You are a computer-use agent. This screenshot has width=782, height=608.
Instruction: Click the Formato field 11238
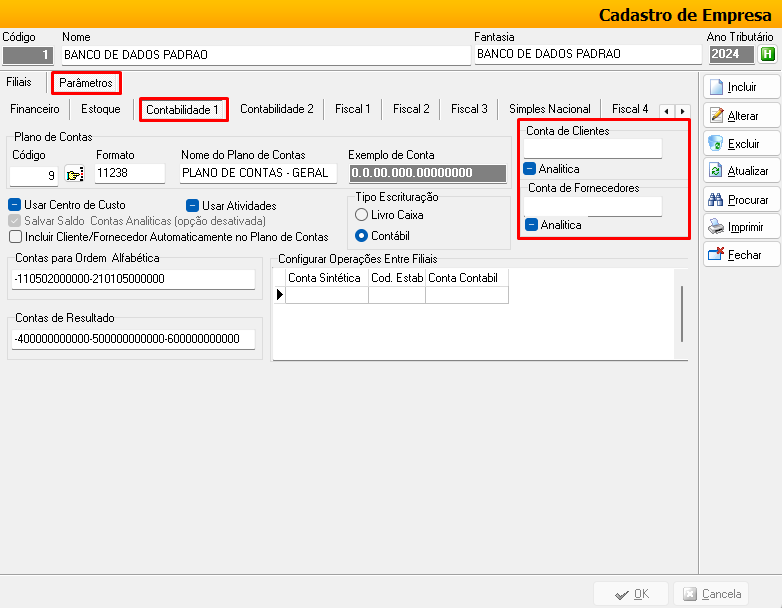[x=130, y=173]
